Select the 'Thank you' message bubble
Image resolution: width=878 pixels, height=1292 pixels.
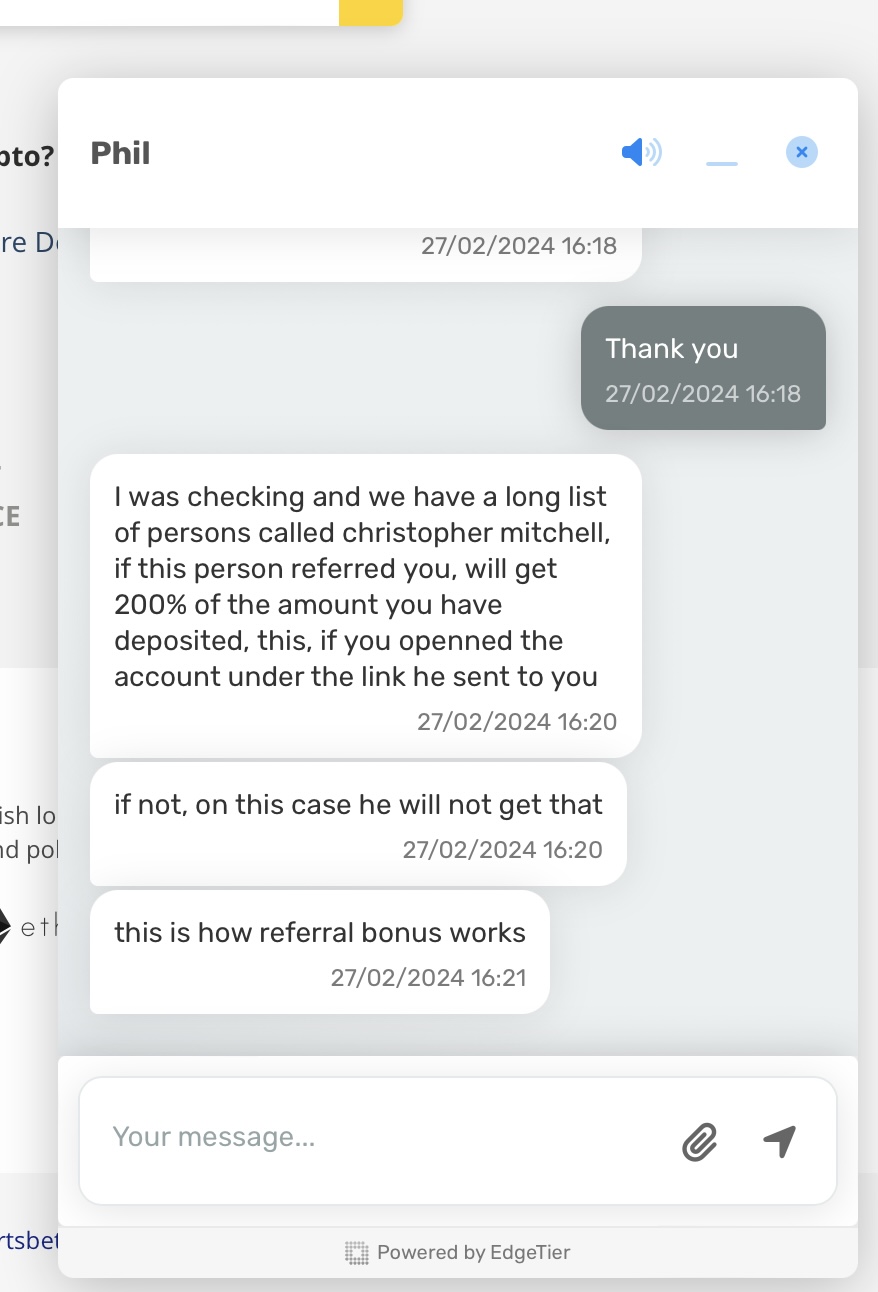coord(703,368)
